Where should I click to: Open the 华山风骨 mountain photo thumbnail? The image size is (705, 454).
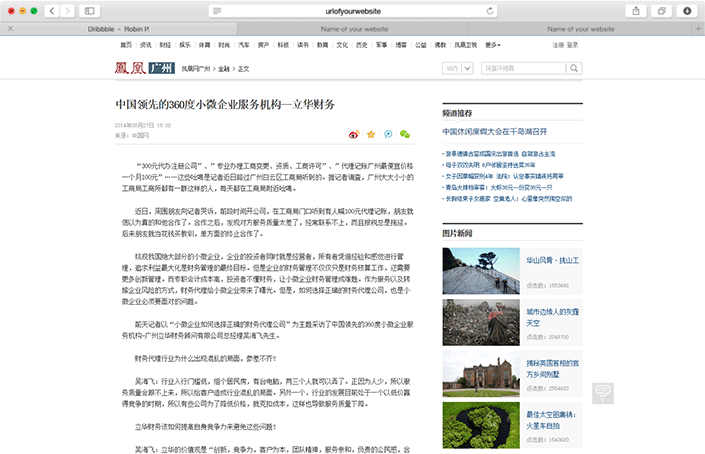(x=480, y=271)
